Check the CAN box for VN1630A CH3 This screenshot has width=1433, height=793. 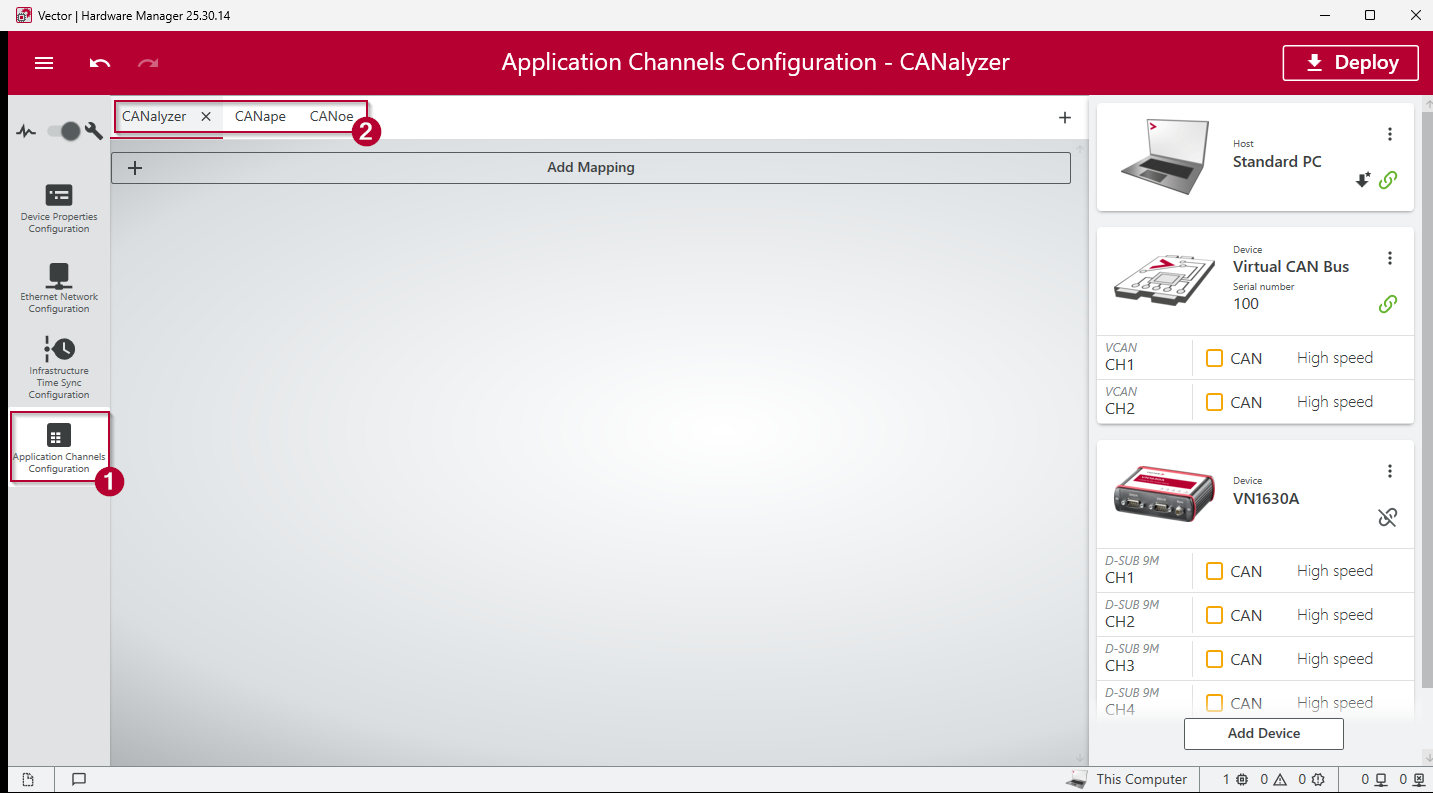pyautogui.click(x=1214, y=659)
